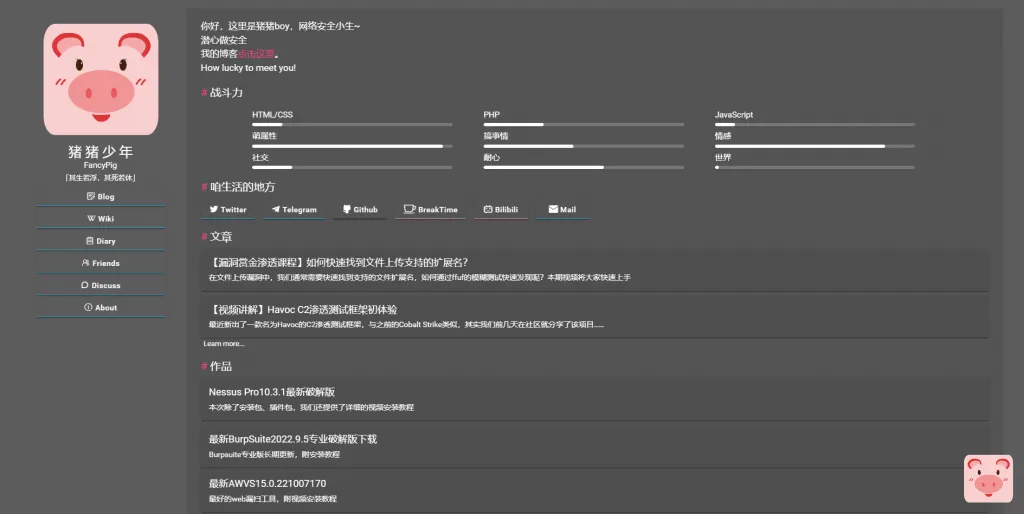The width and height of the screenshot is (1024, 514).
Task: Click the large pig avatar image
Action: [101, 79]
